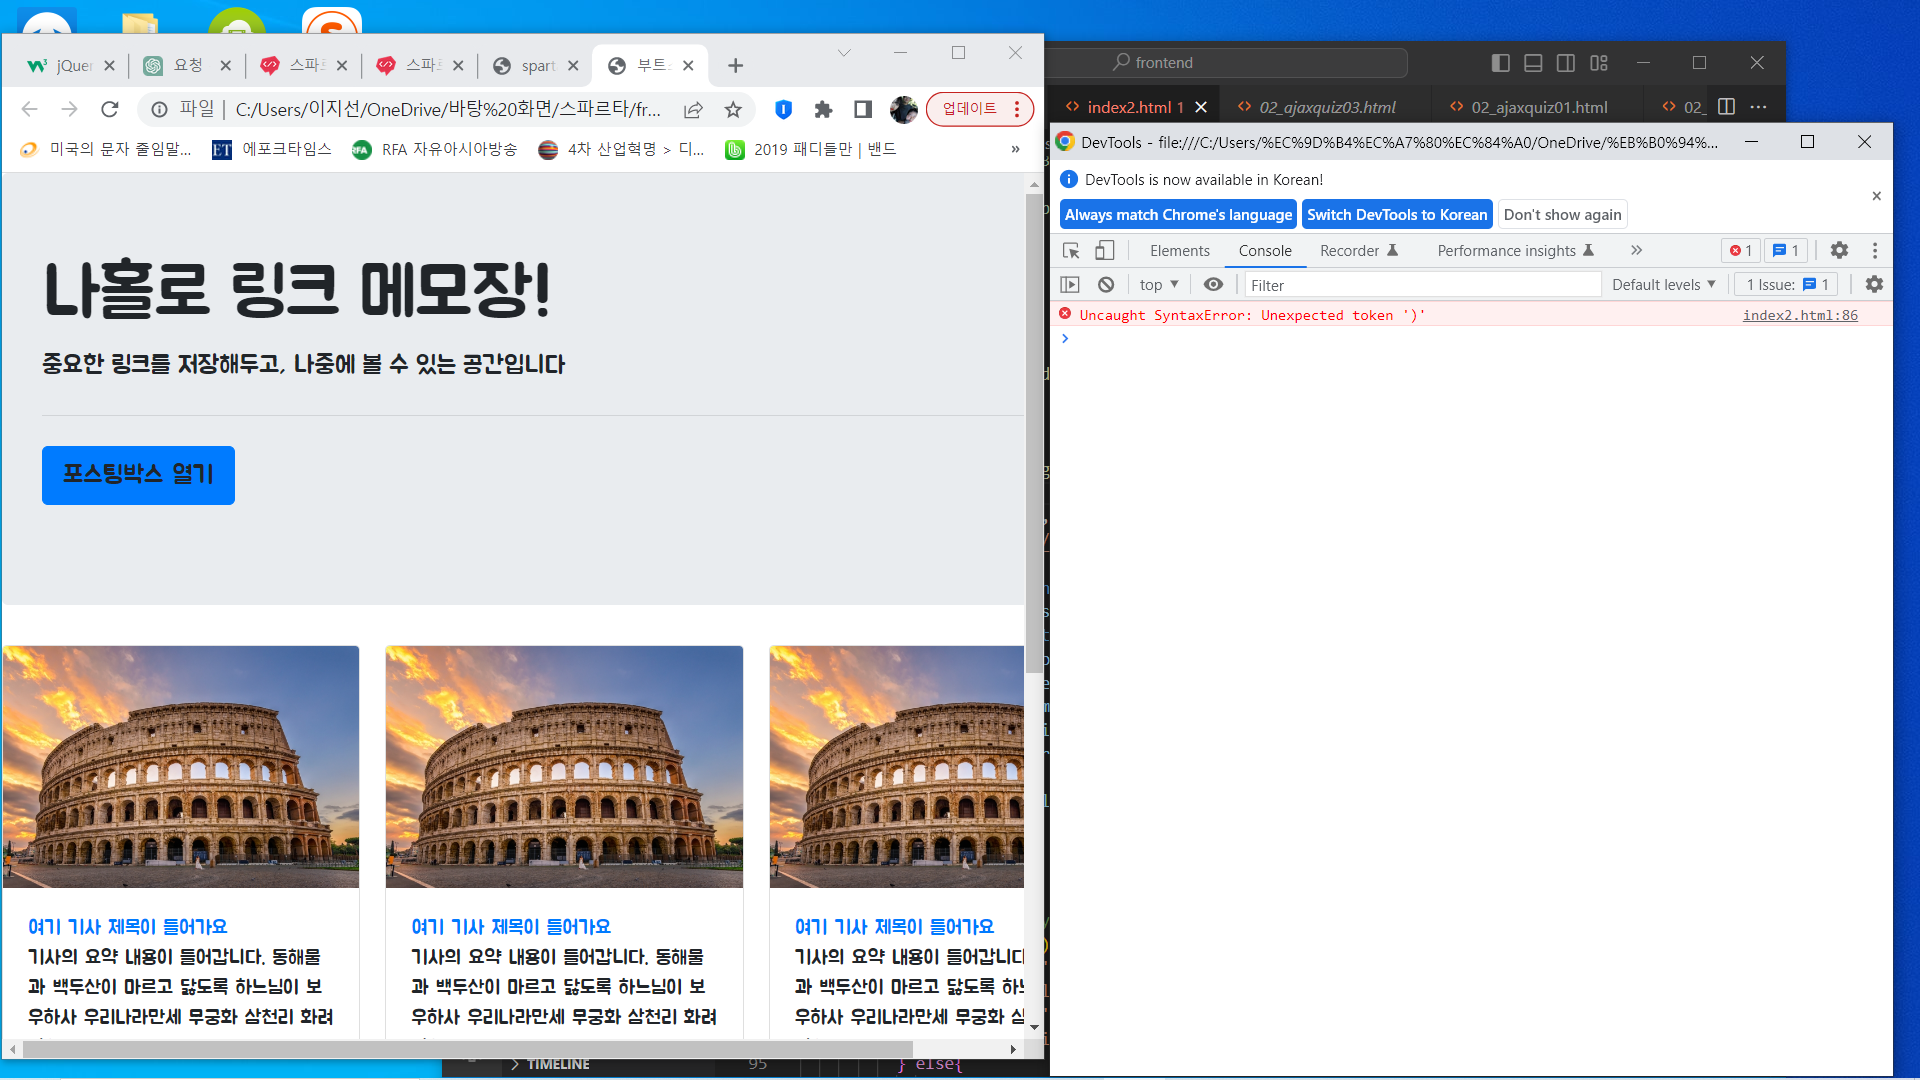Open the second card's Colosseum image

point(564,767)
